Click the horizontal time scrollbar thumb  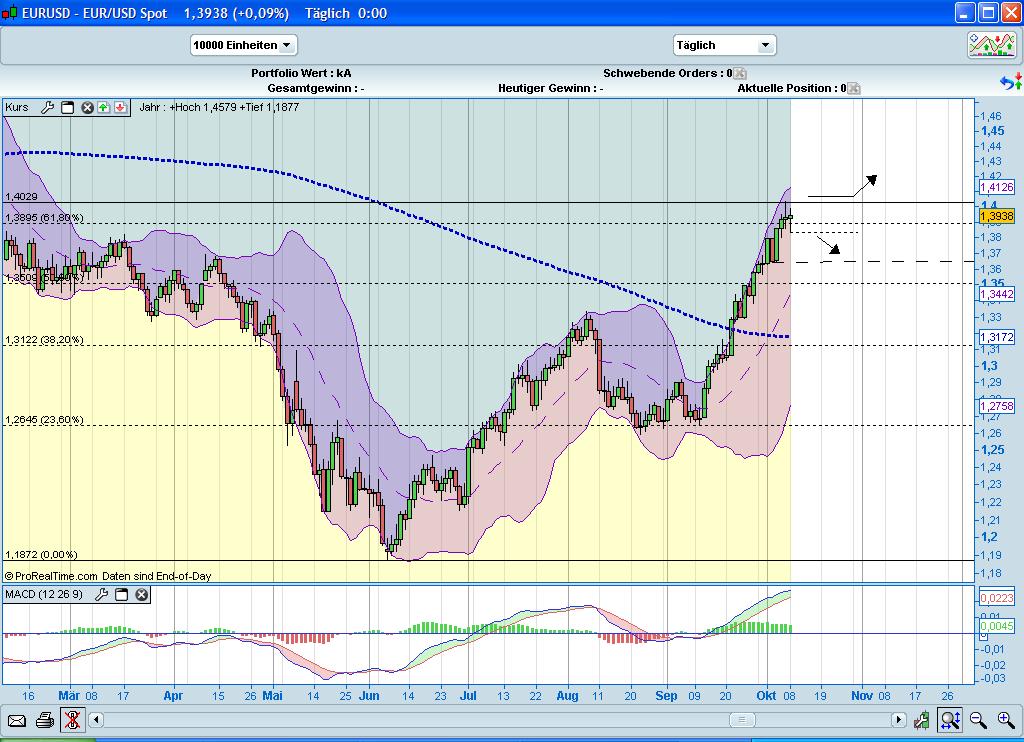[743, 719]
